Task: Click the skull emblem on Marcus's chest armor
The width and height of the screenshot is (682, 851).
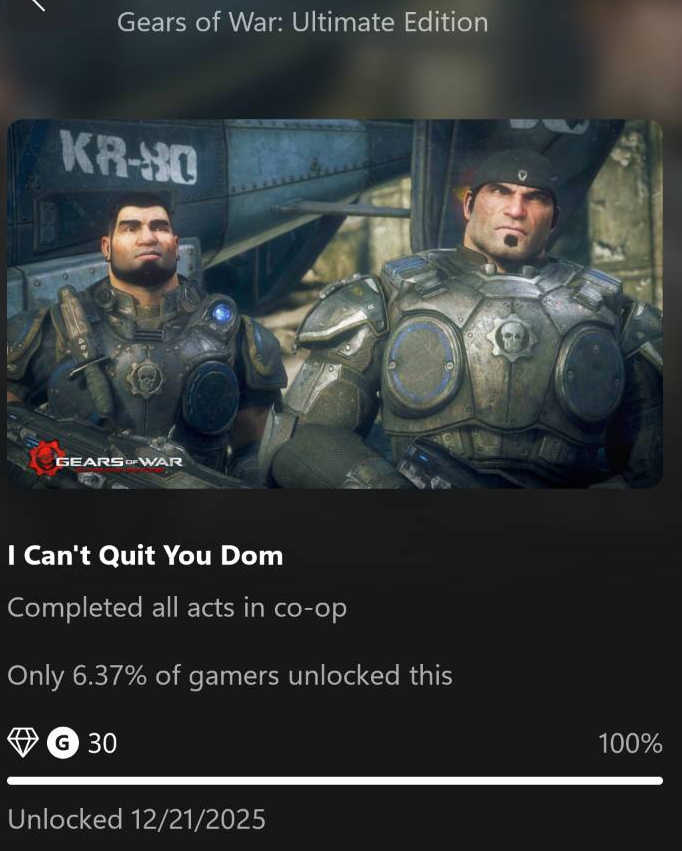Action: (x=512, y=336)
